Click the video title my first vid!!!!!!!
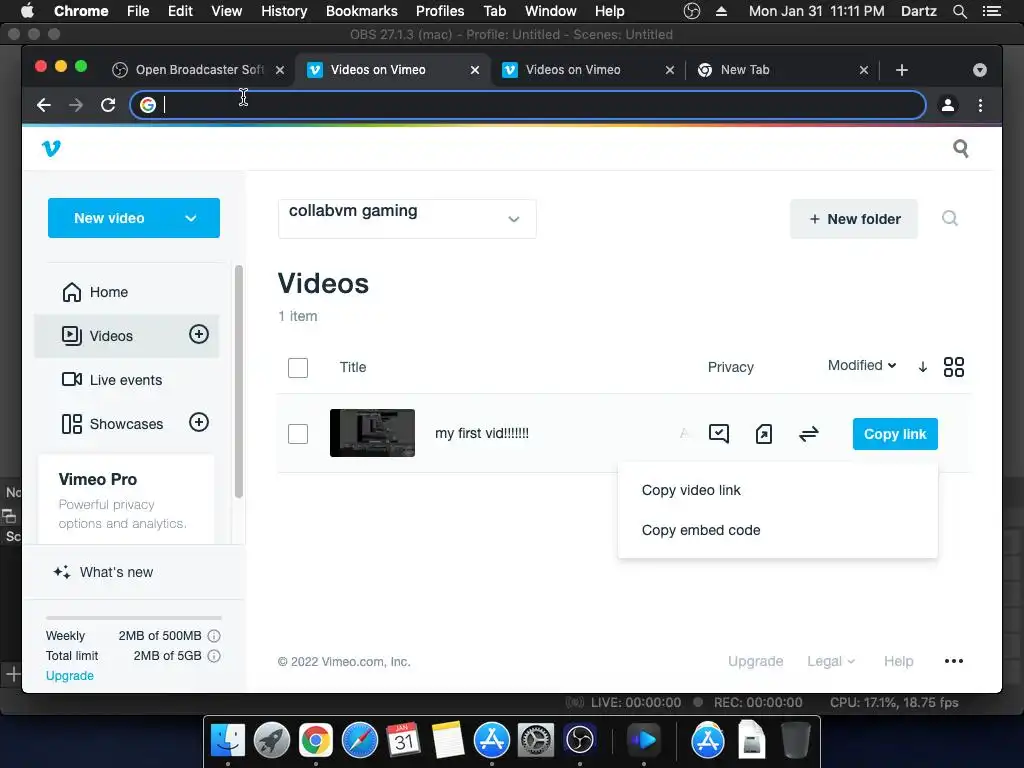The height and width of the screenshot is (768, 1024). [482, 433]
